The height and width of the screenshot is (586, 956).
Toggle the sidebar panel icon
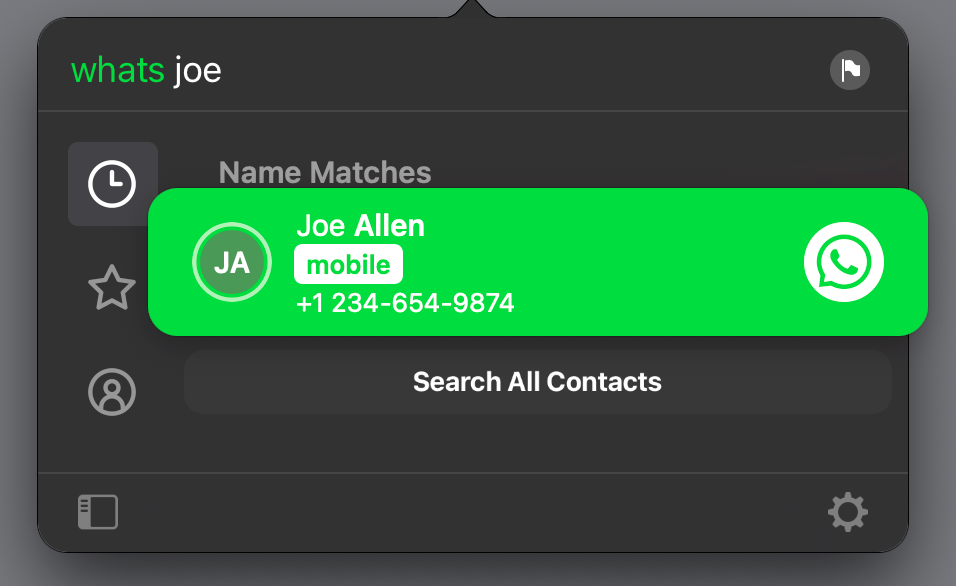(x=98, y=512)
